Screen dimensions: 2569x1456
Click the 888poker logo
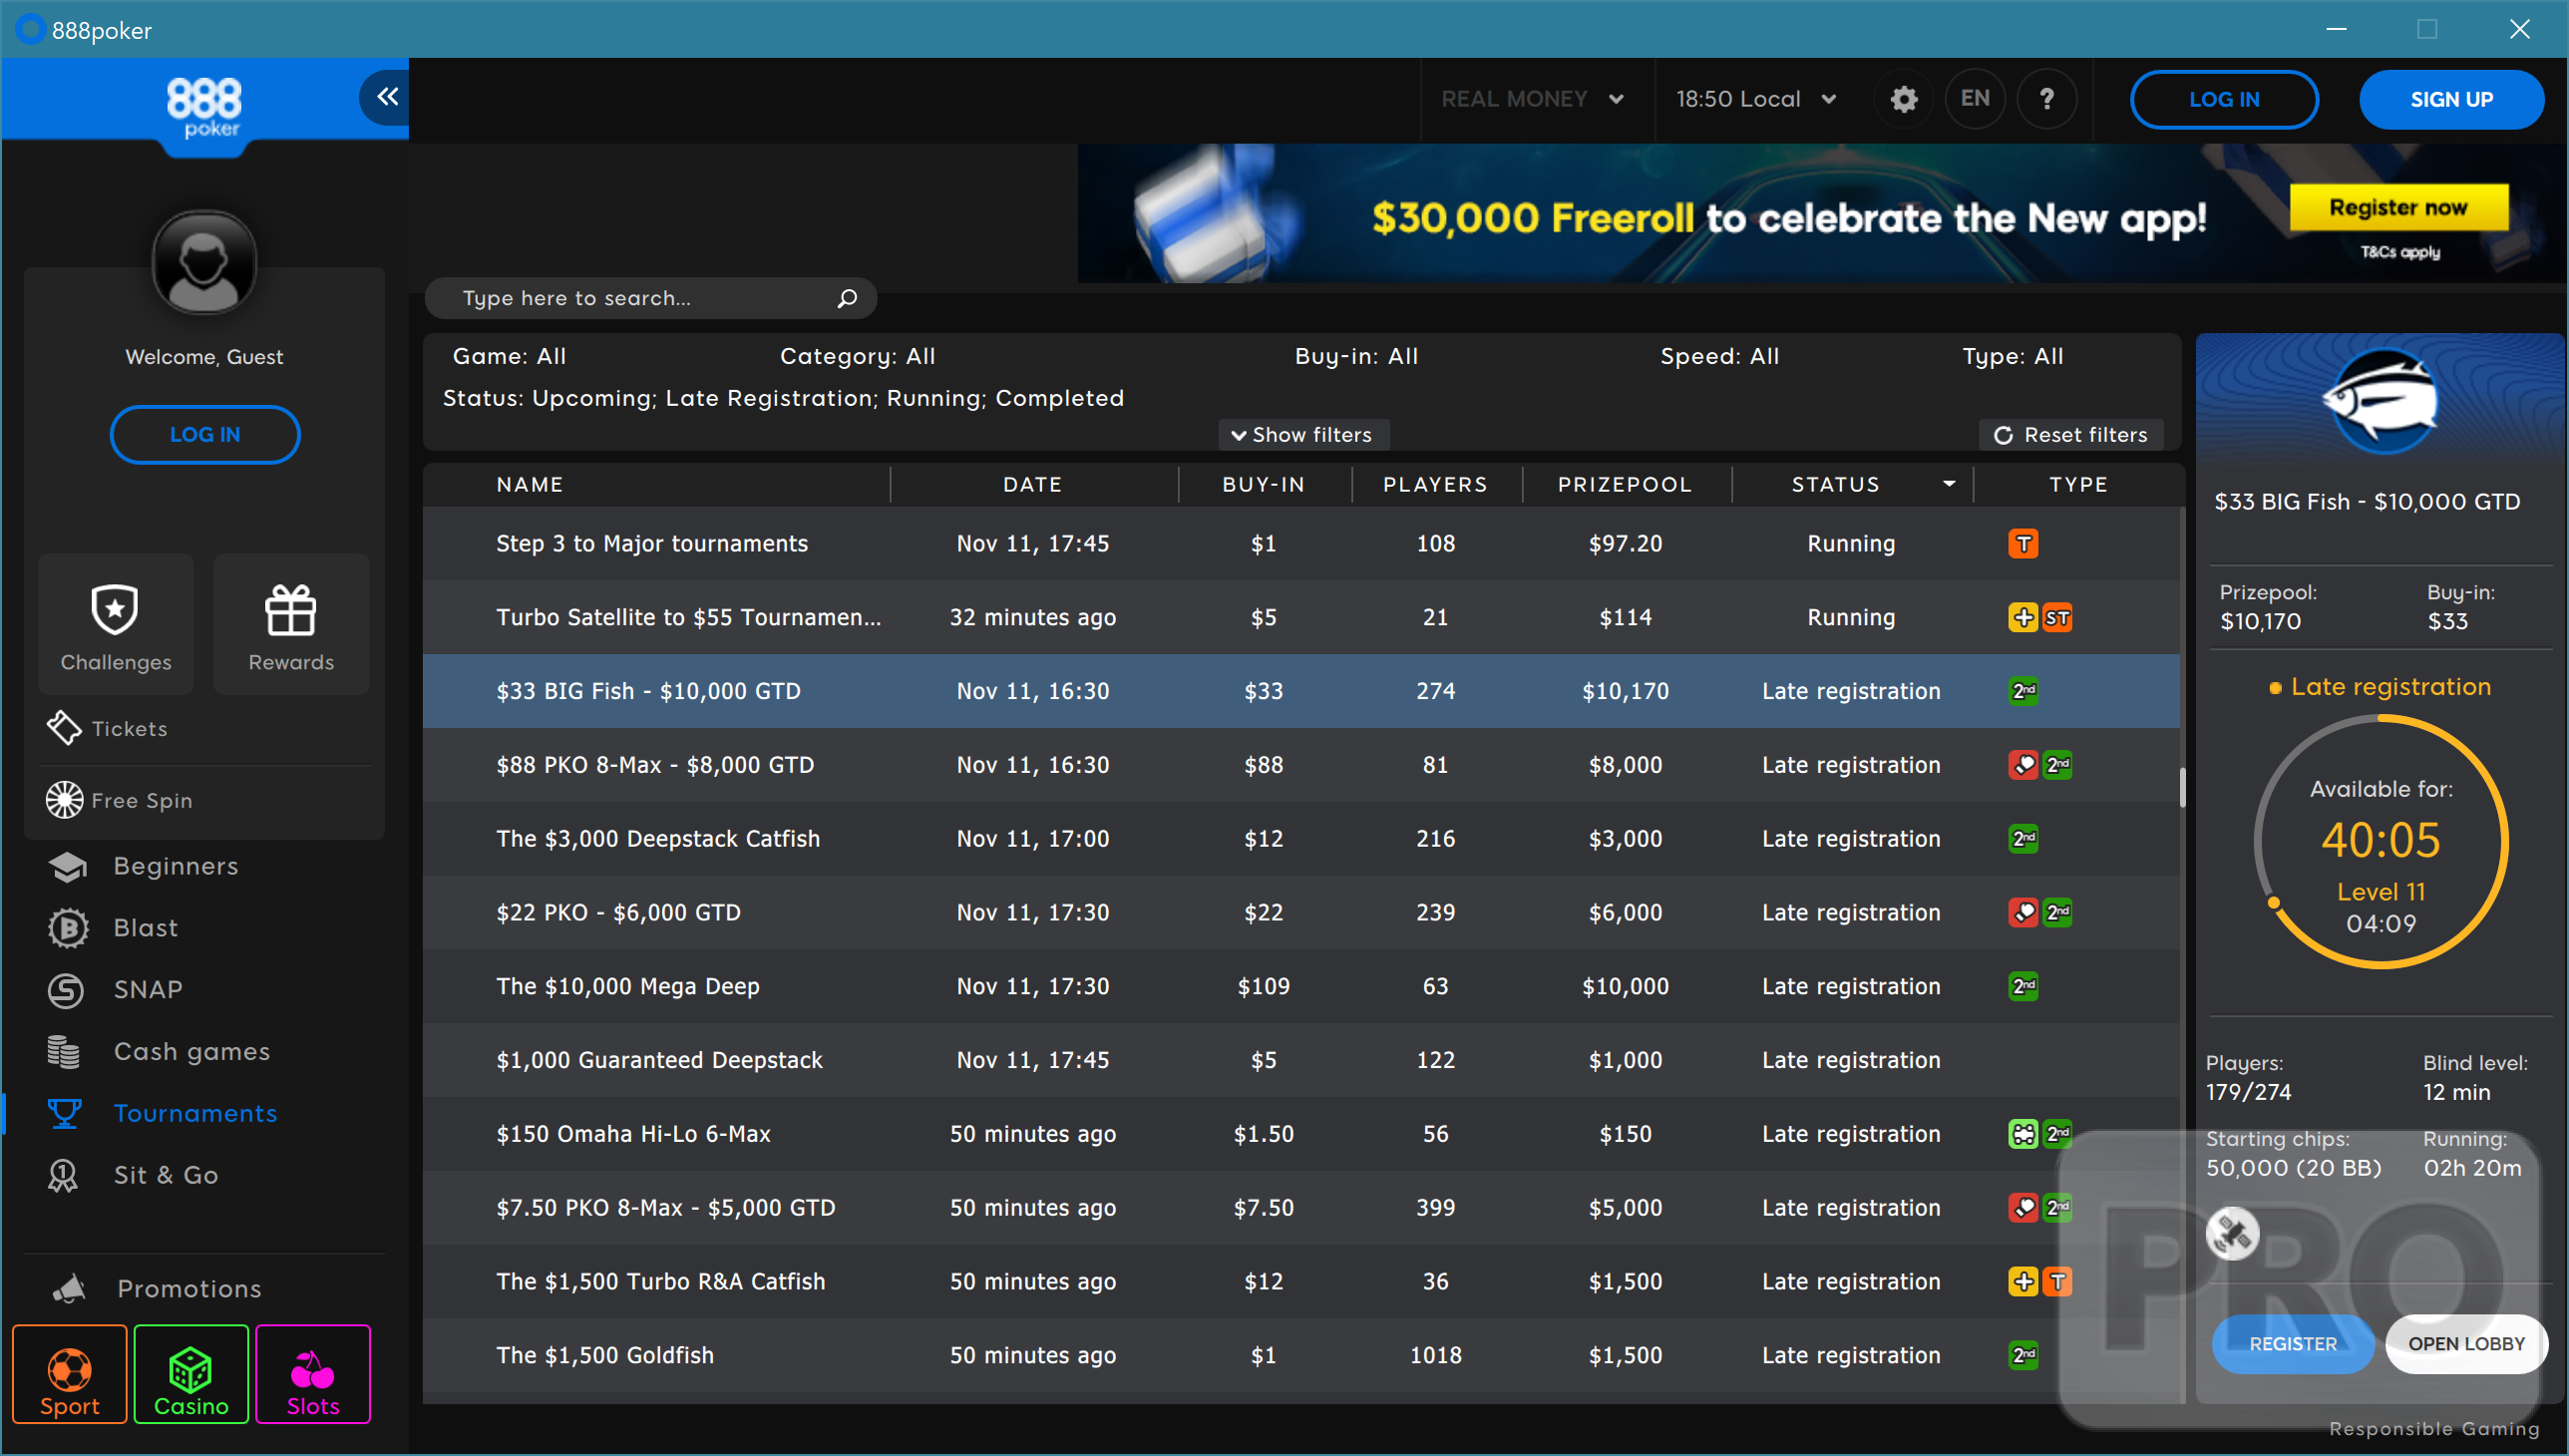point(204,107)
